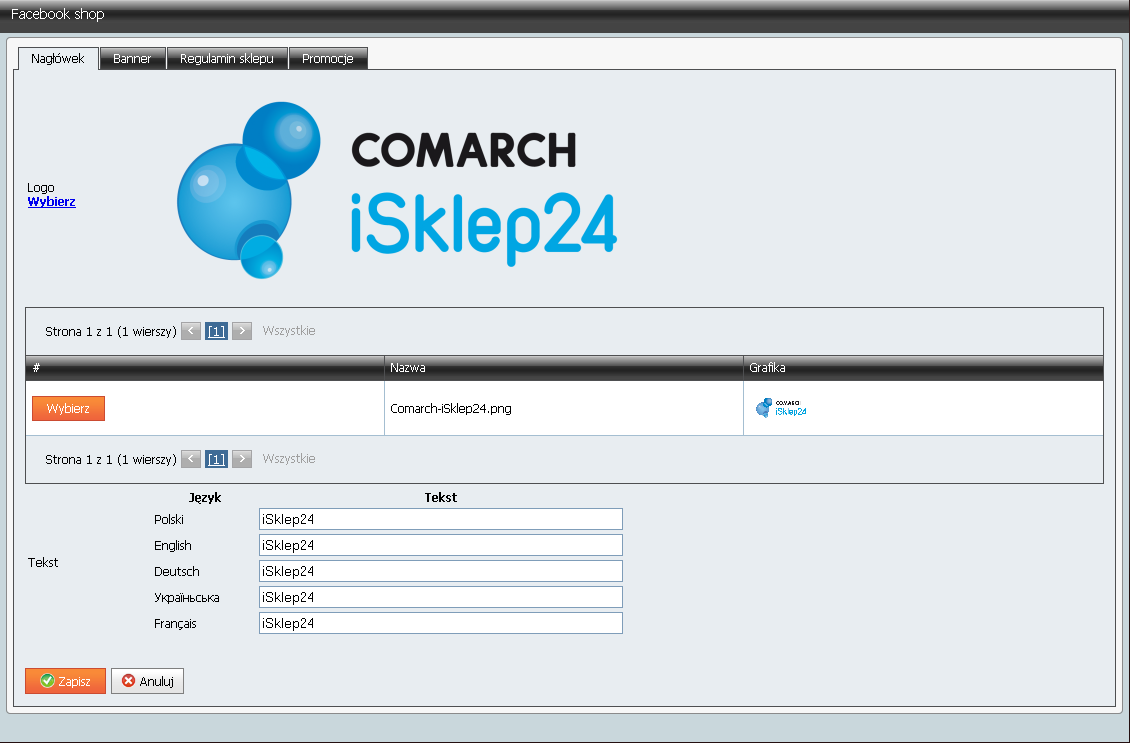This screenshot has width=1130, height=743.
Task: Focus the Français text input field
Action: pos(440,623)
